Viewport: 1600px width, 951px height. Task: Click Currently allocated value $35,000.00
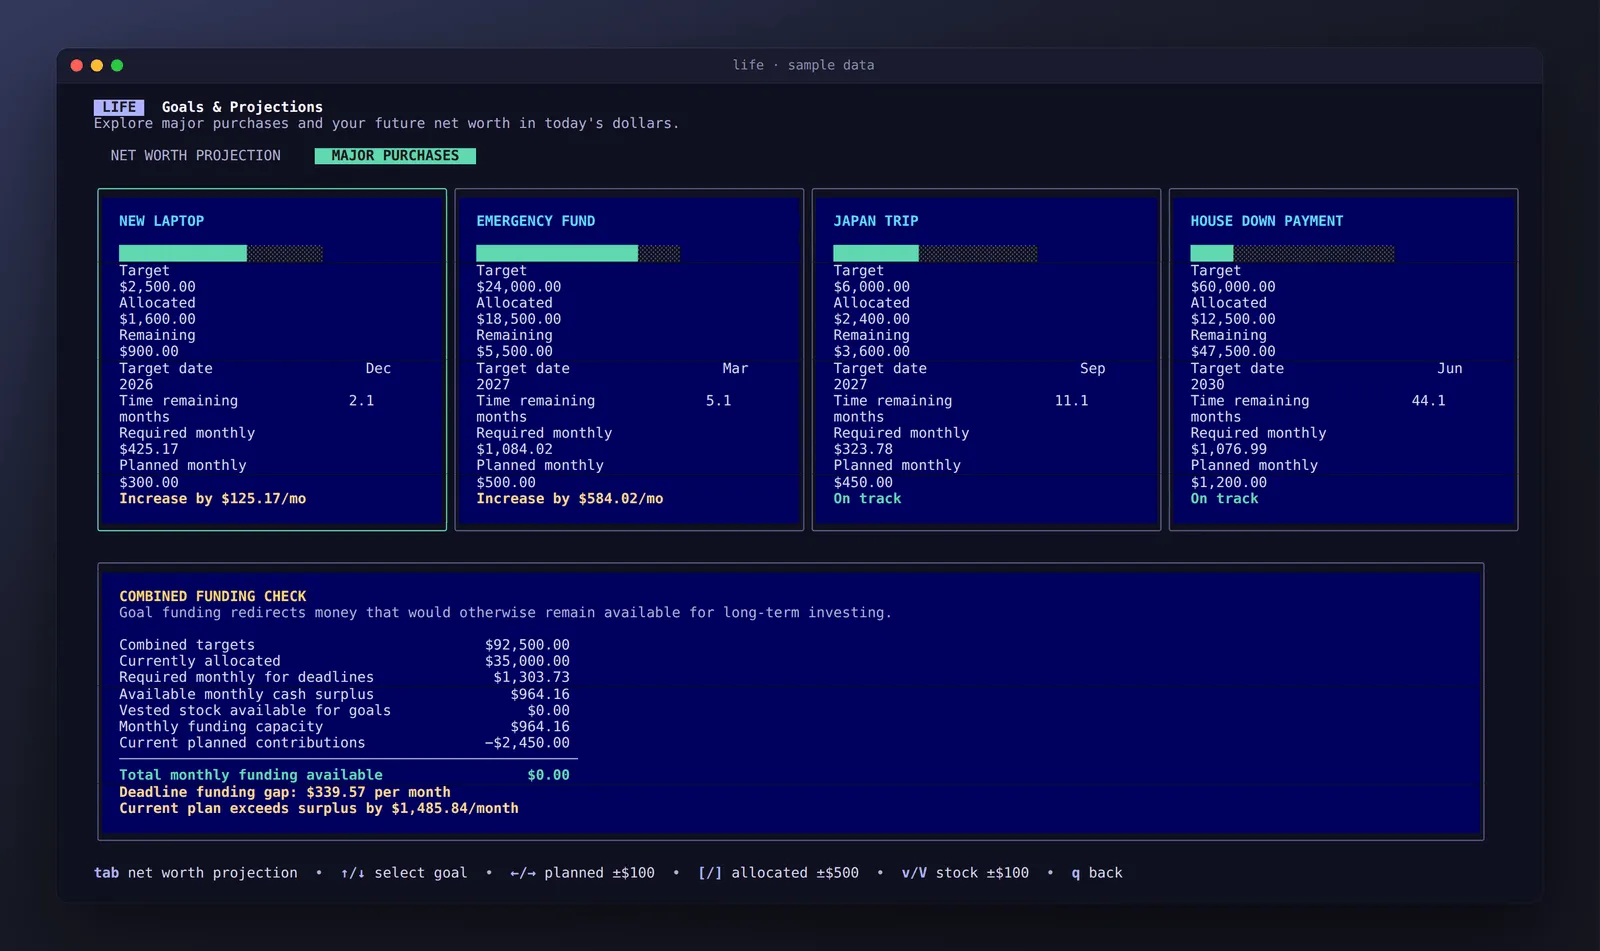[527, 662]
